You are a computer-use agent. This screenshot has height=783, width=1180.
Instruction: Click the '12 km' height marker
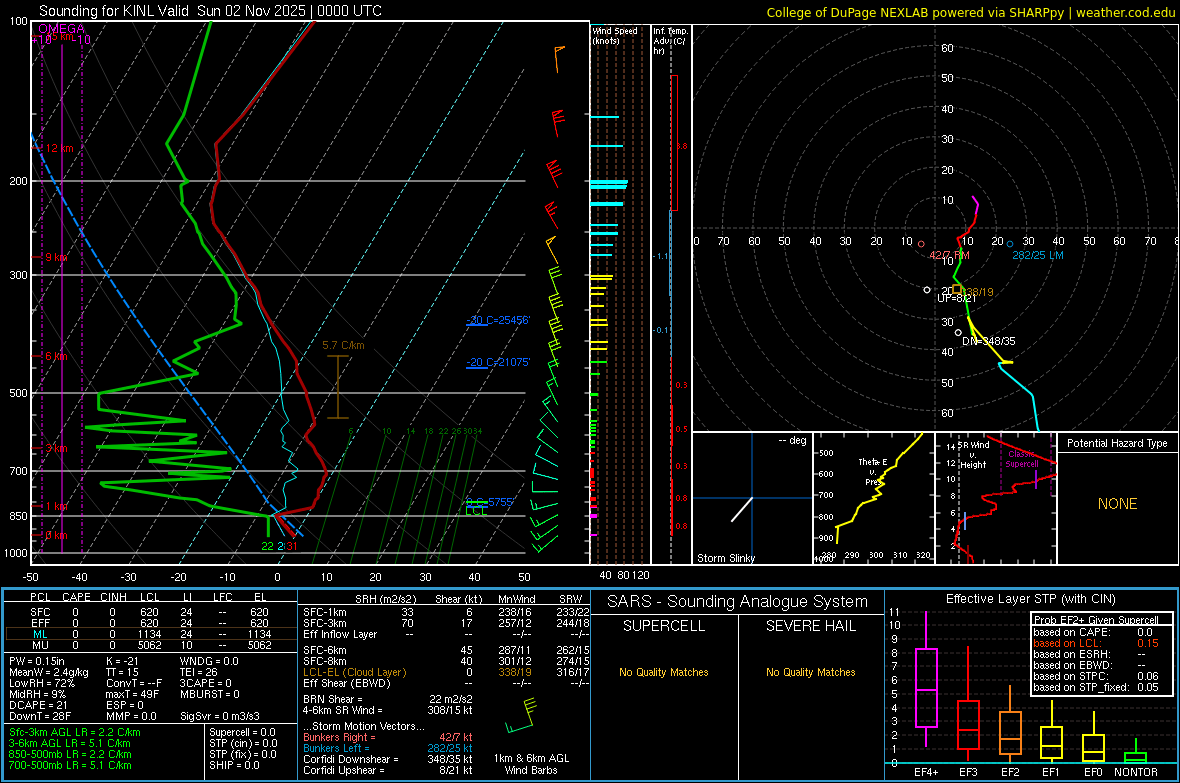(x=59, y=148)
